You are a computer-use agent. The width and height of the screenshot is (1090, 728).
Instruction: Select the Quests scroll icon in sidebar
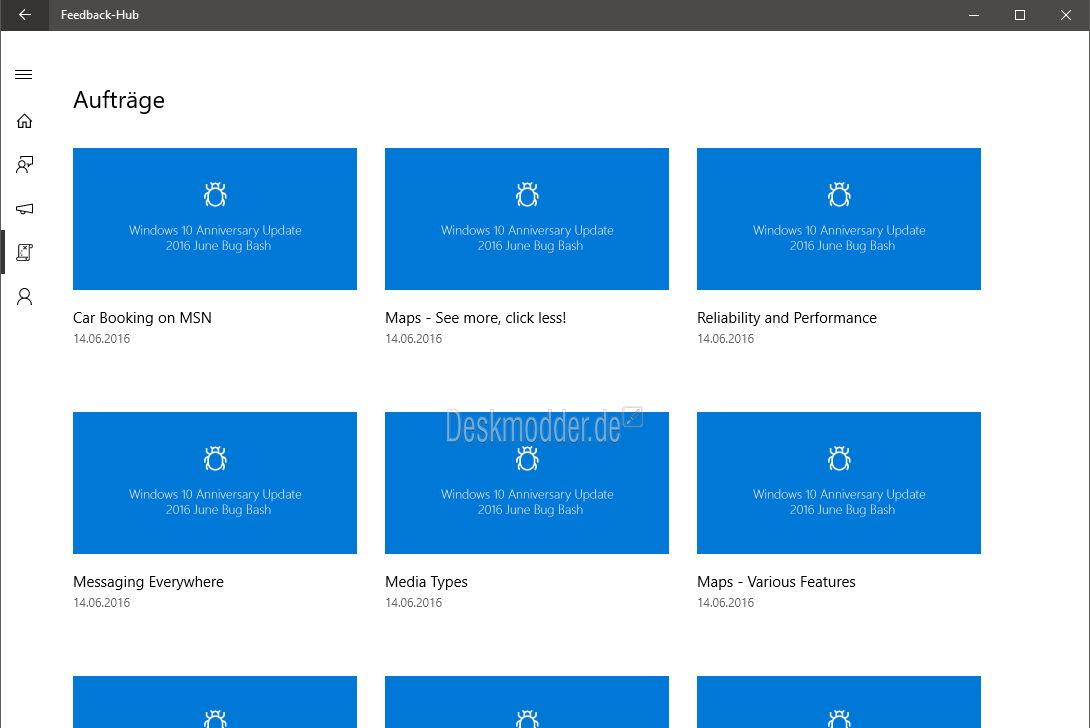click(24, 252)
